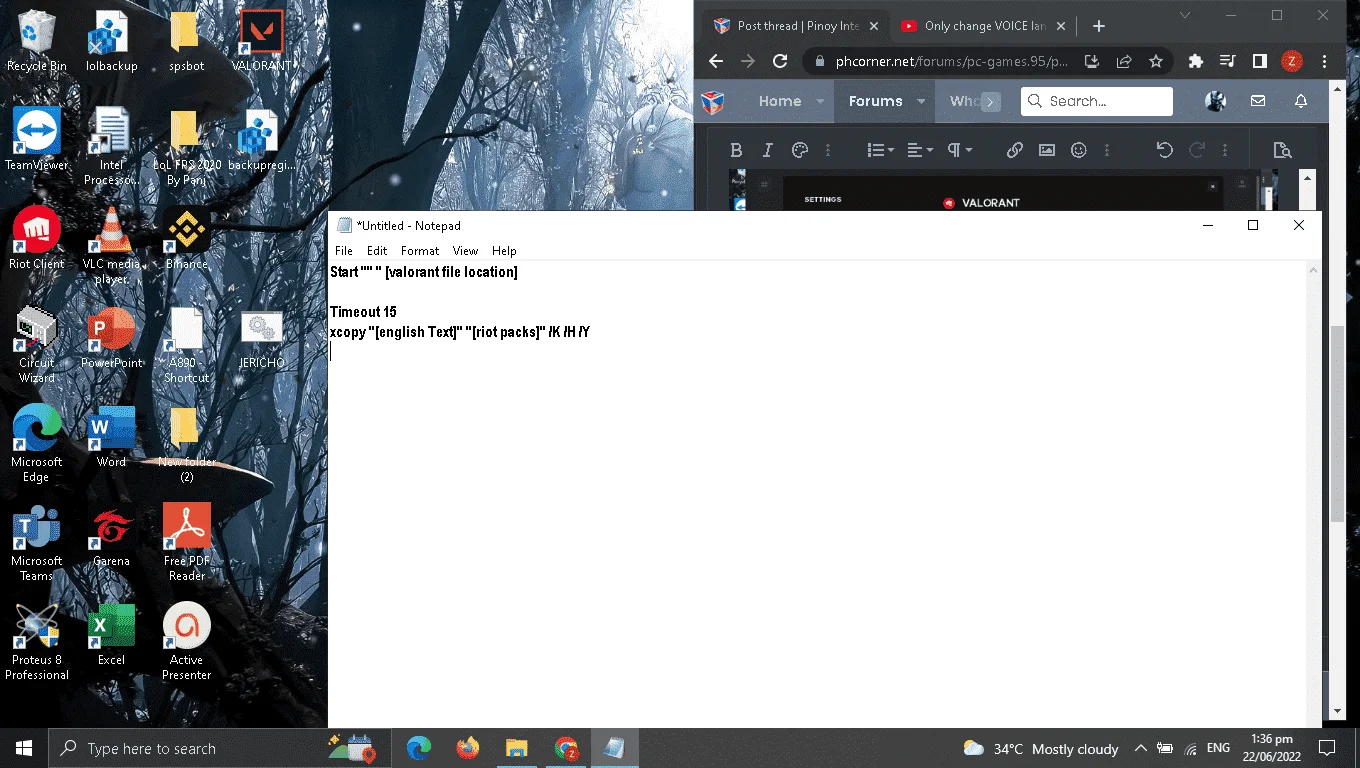Insert an image in the forum editor
Viewport: 1360px width, 768px height.
coord(1047,150)
